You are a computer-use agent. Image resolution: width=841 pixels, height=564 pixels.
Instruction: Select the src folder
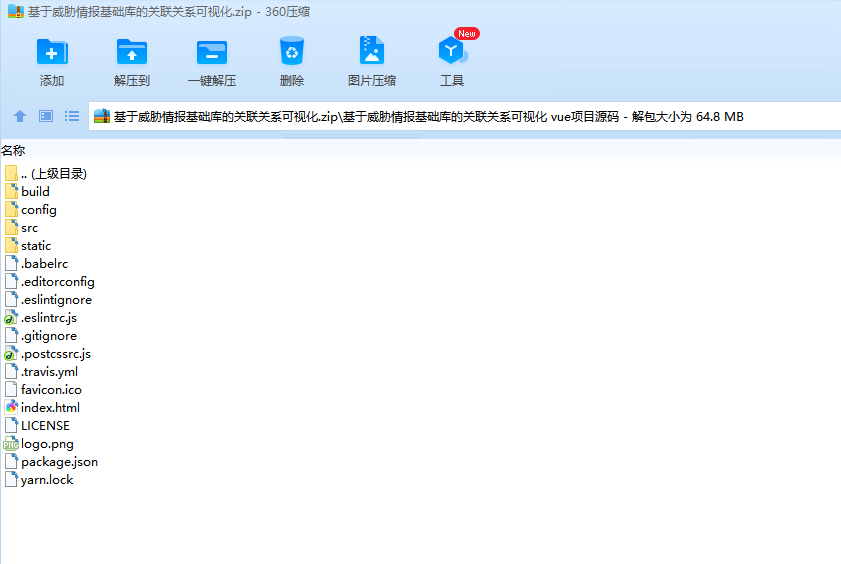21,228
